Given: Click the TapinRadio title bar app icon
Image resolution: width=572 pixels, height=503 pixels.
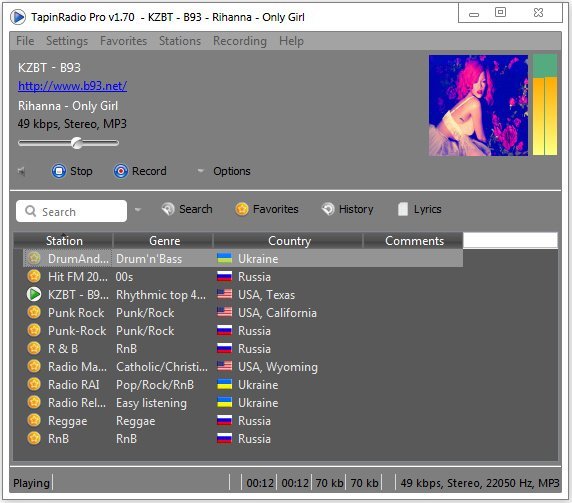Looking at the screenshot, I should point(18,17).
